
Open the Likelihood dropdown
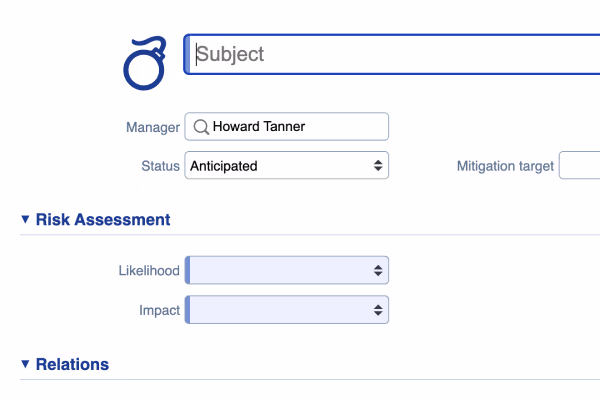(x=287, y=270)
